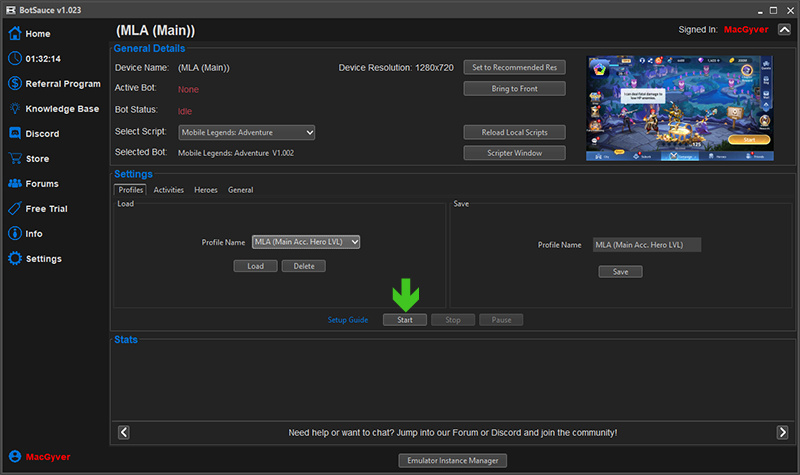Switch to the Heroes tab
Image resolution: width=800 pixels, height=475 pixels.
[x=206, y=190]
